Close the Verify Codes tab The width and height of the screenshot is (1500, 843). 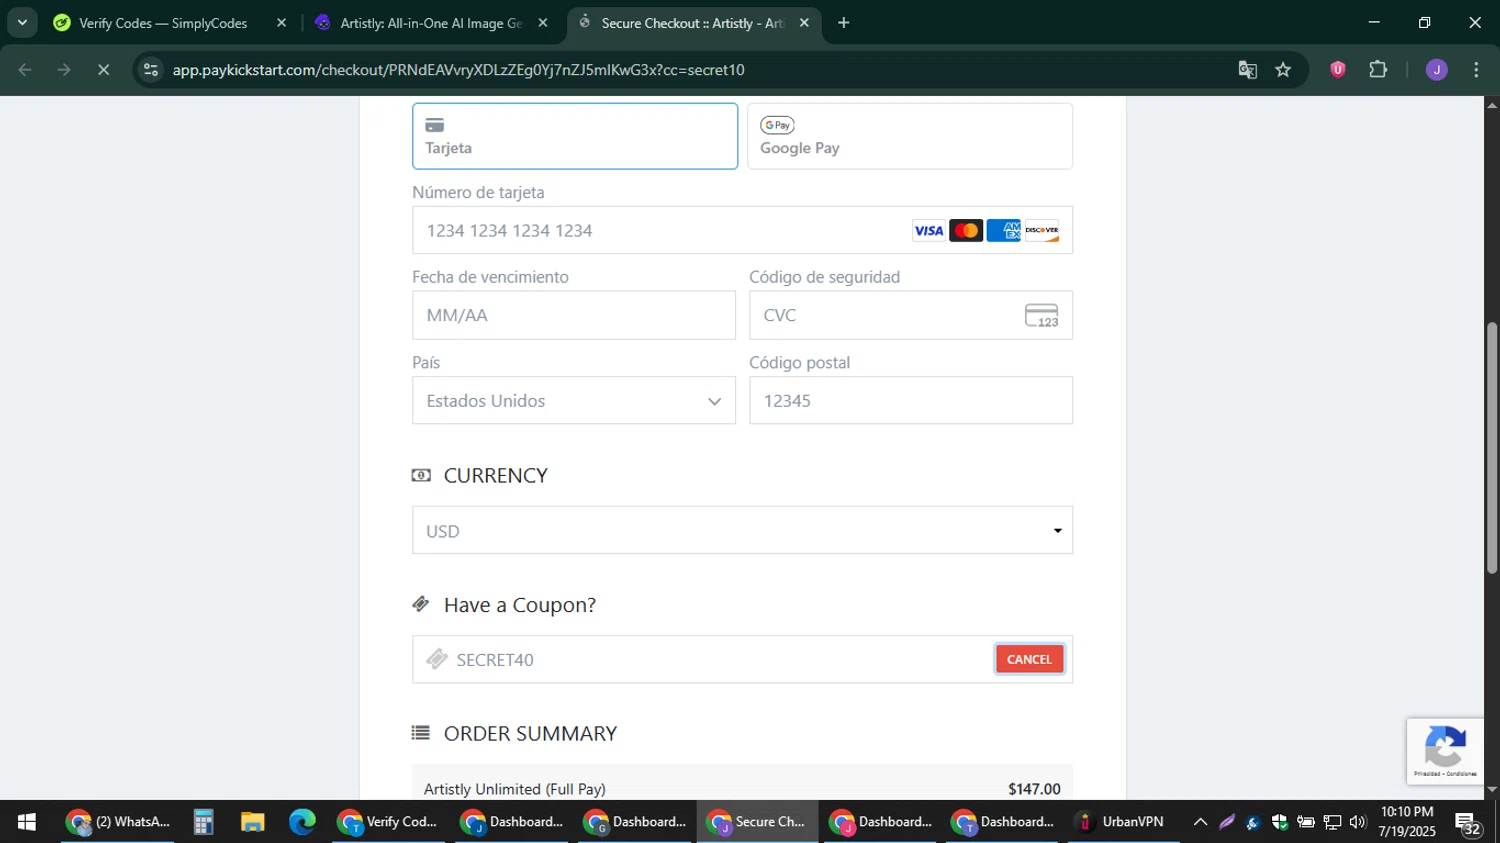coord(281,23)
